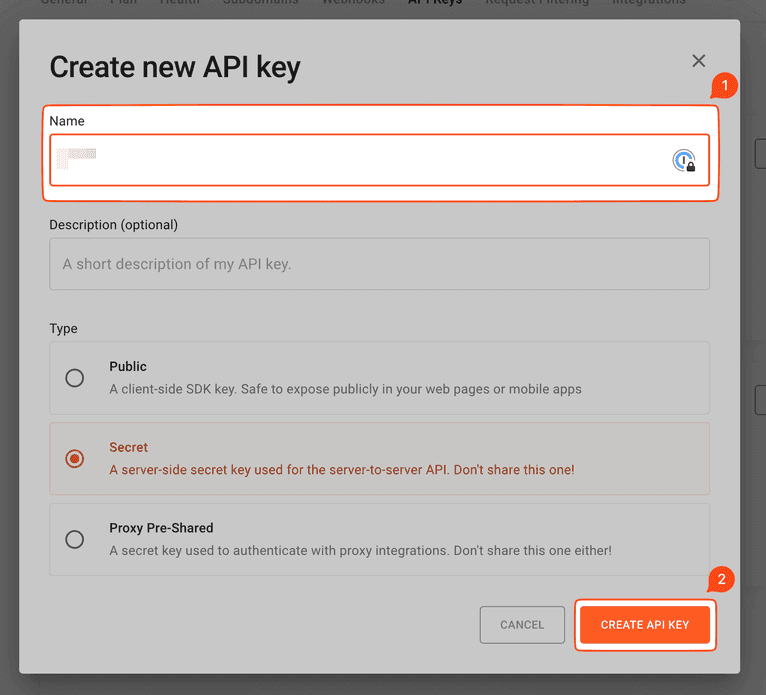Close the Create new API key dialog
Viewport: 766px width, 695px height.
(x=699, y=61)
